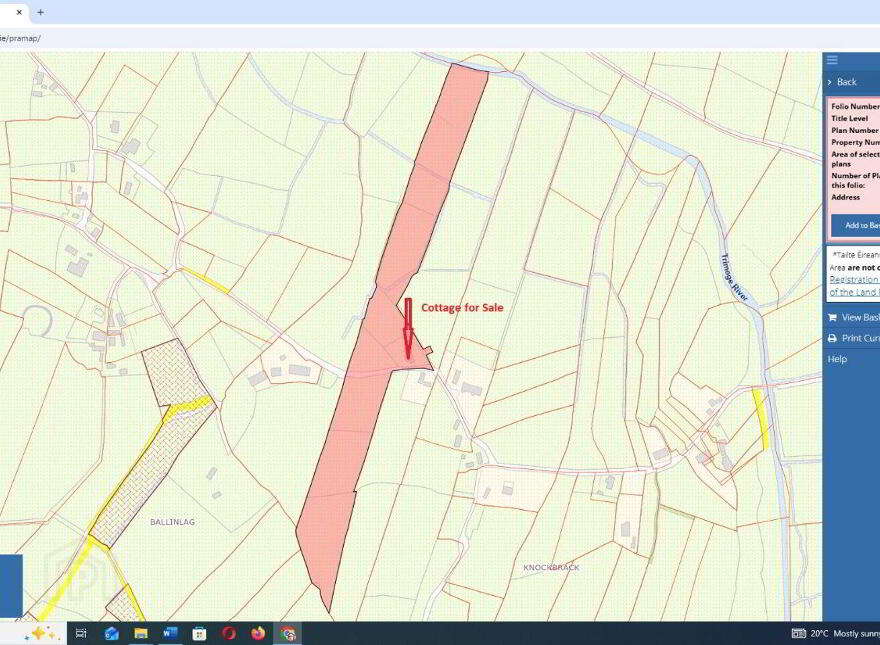The height and width of the screenshot is (645, 880).
Task: Select the Print Current printer icon
Action: (x=832, y=338)
